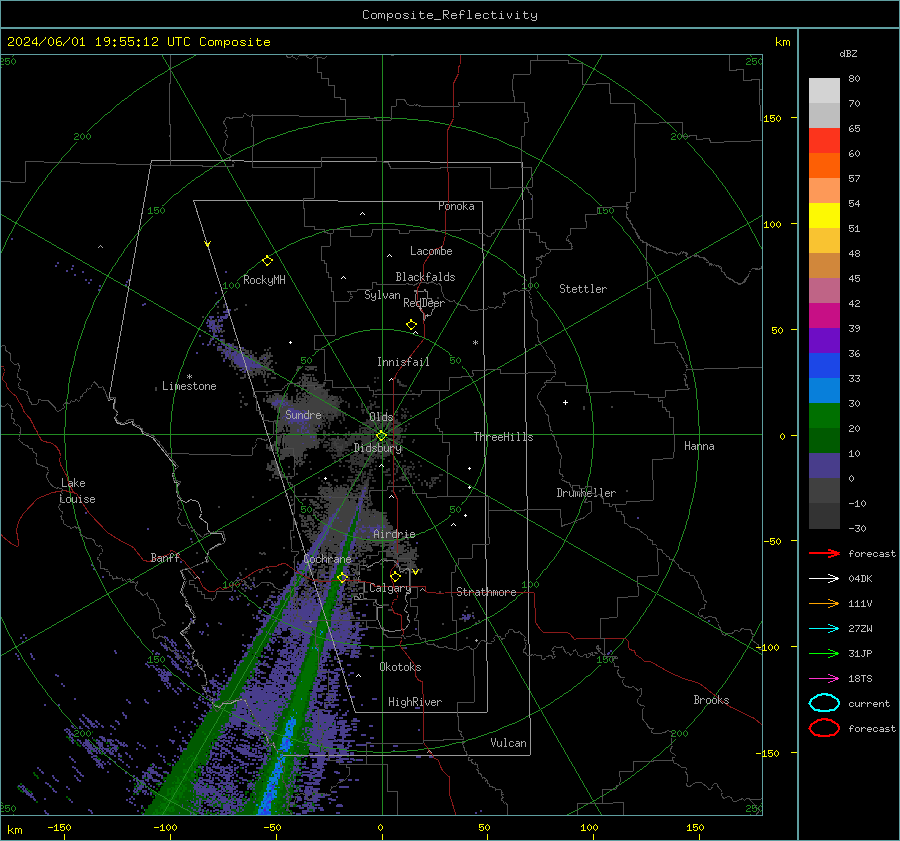The height and width of the screenshot is (841, 900).
Task: Click the Cochrane city label
Action: tap(327, 559)
